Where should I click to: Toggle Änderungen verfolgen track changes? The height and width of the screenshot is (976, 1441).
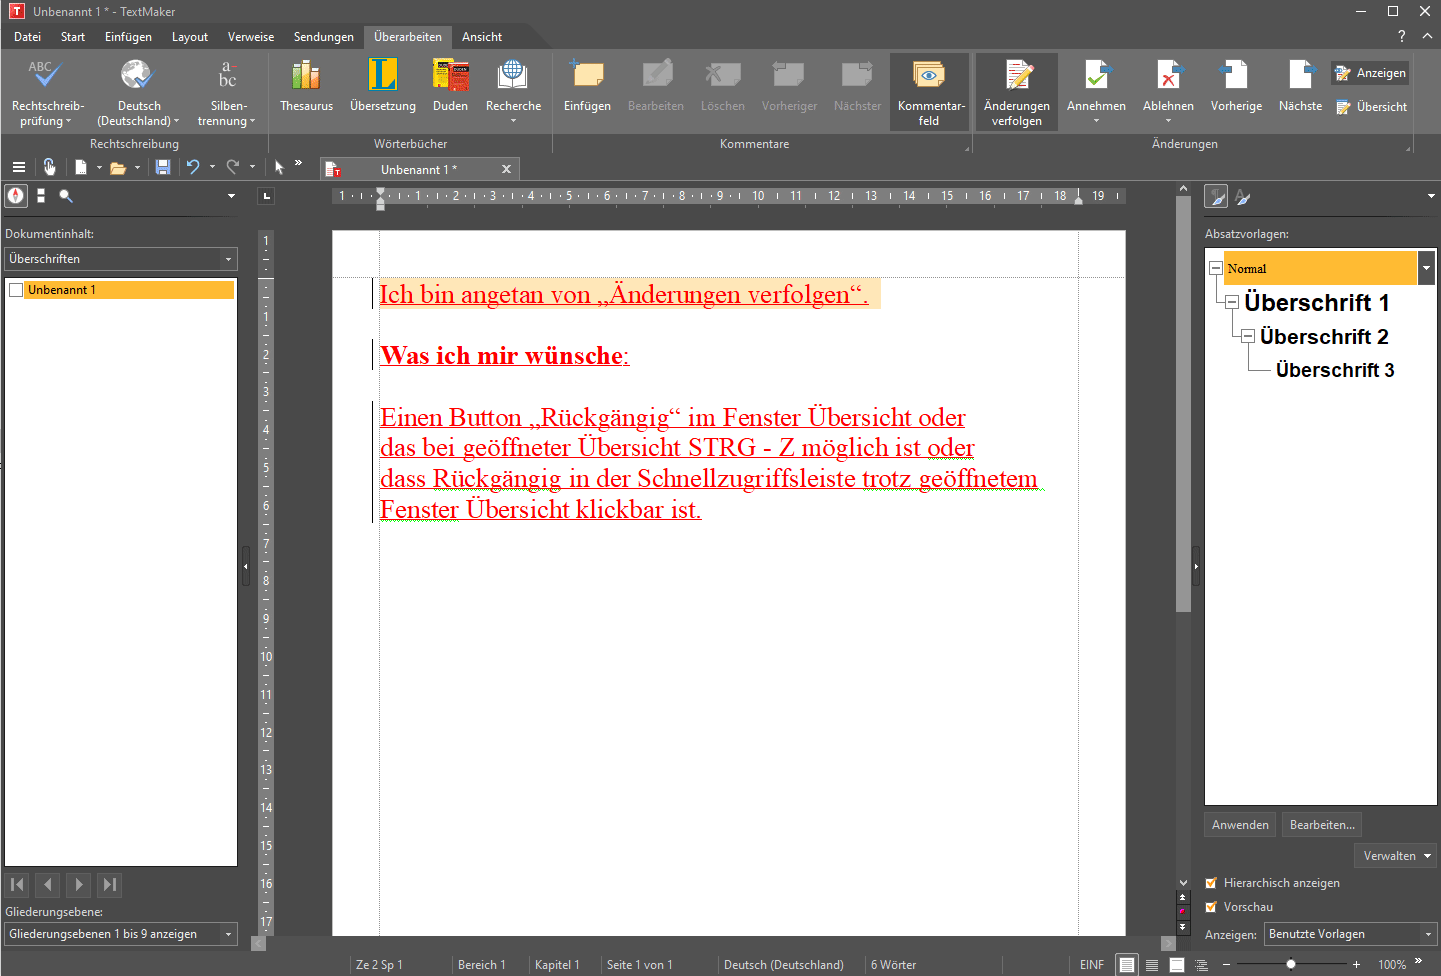[1017, 92]
